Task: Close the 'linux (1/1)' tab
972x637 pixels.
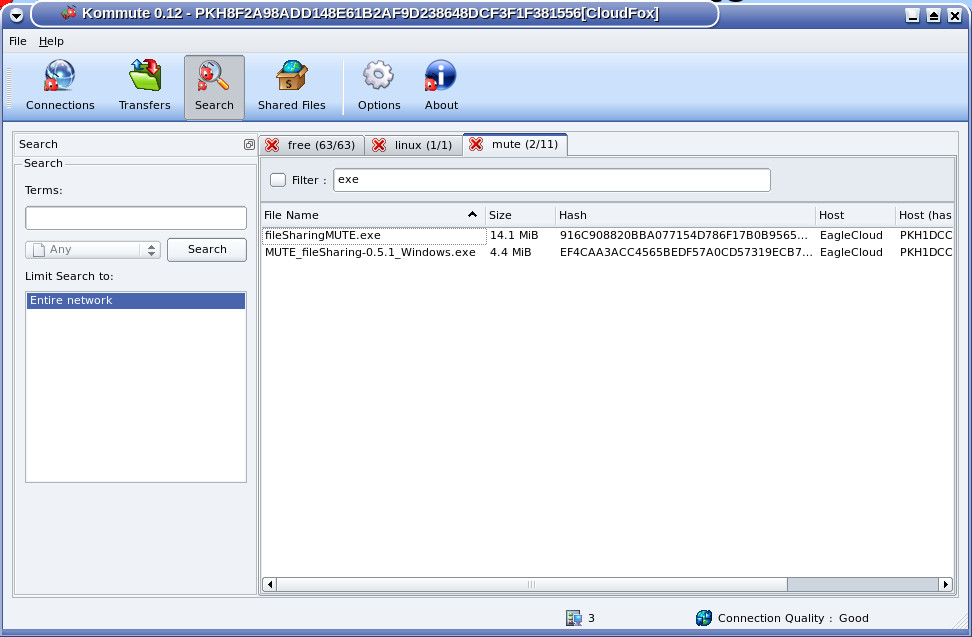Action: pos(379,145)
